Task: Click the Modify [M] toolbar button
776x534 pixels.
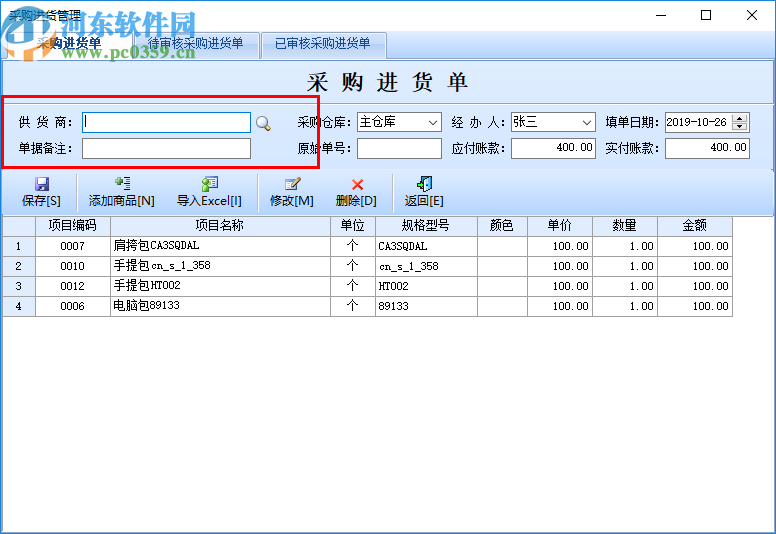Action: coord(291,193)
